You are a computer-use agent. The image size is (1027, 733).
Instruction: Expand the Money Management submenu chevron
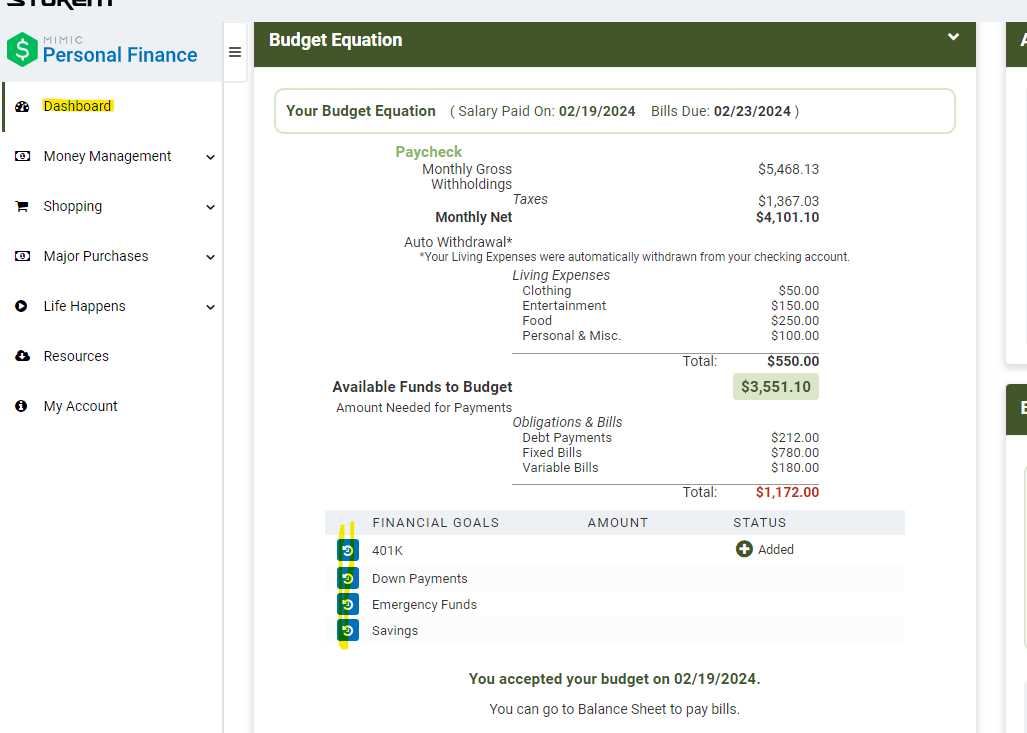pyautogui.click(x=210, y=157)
